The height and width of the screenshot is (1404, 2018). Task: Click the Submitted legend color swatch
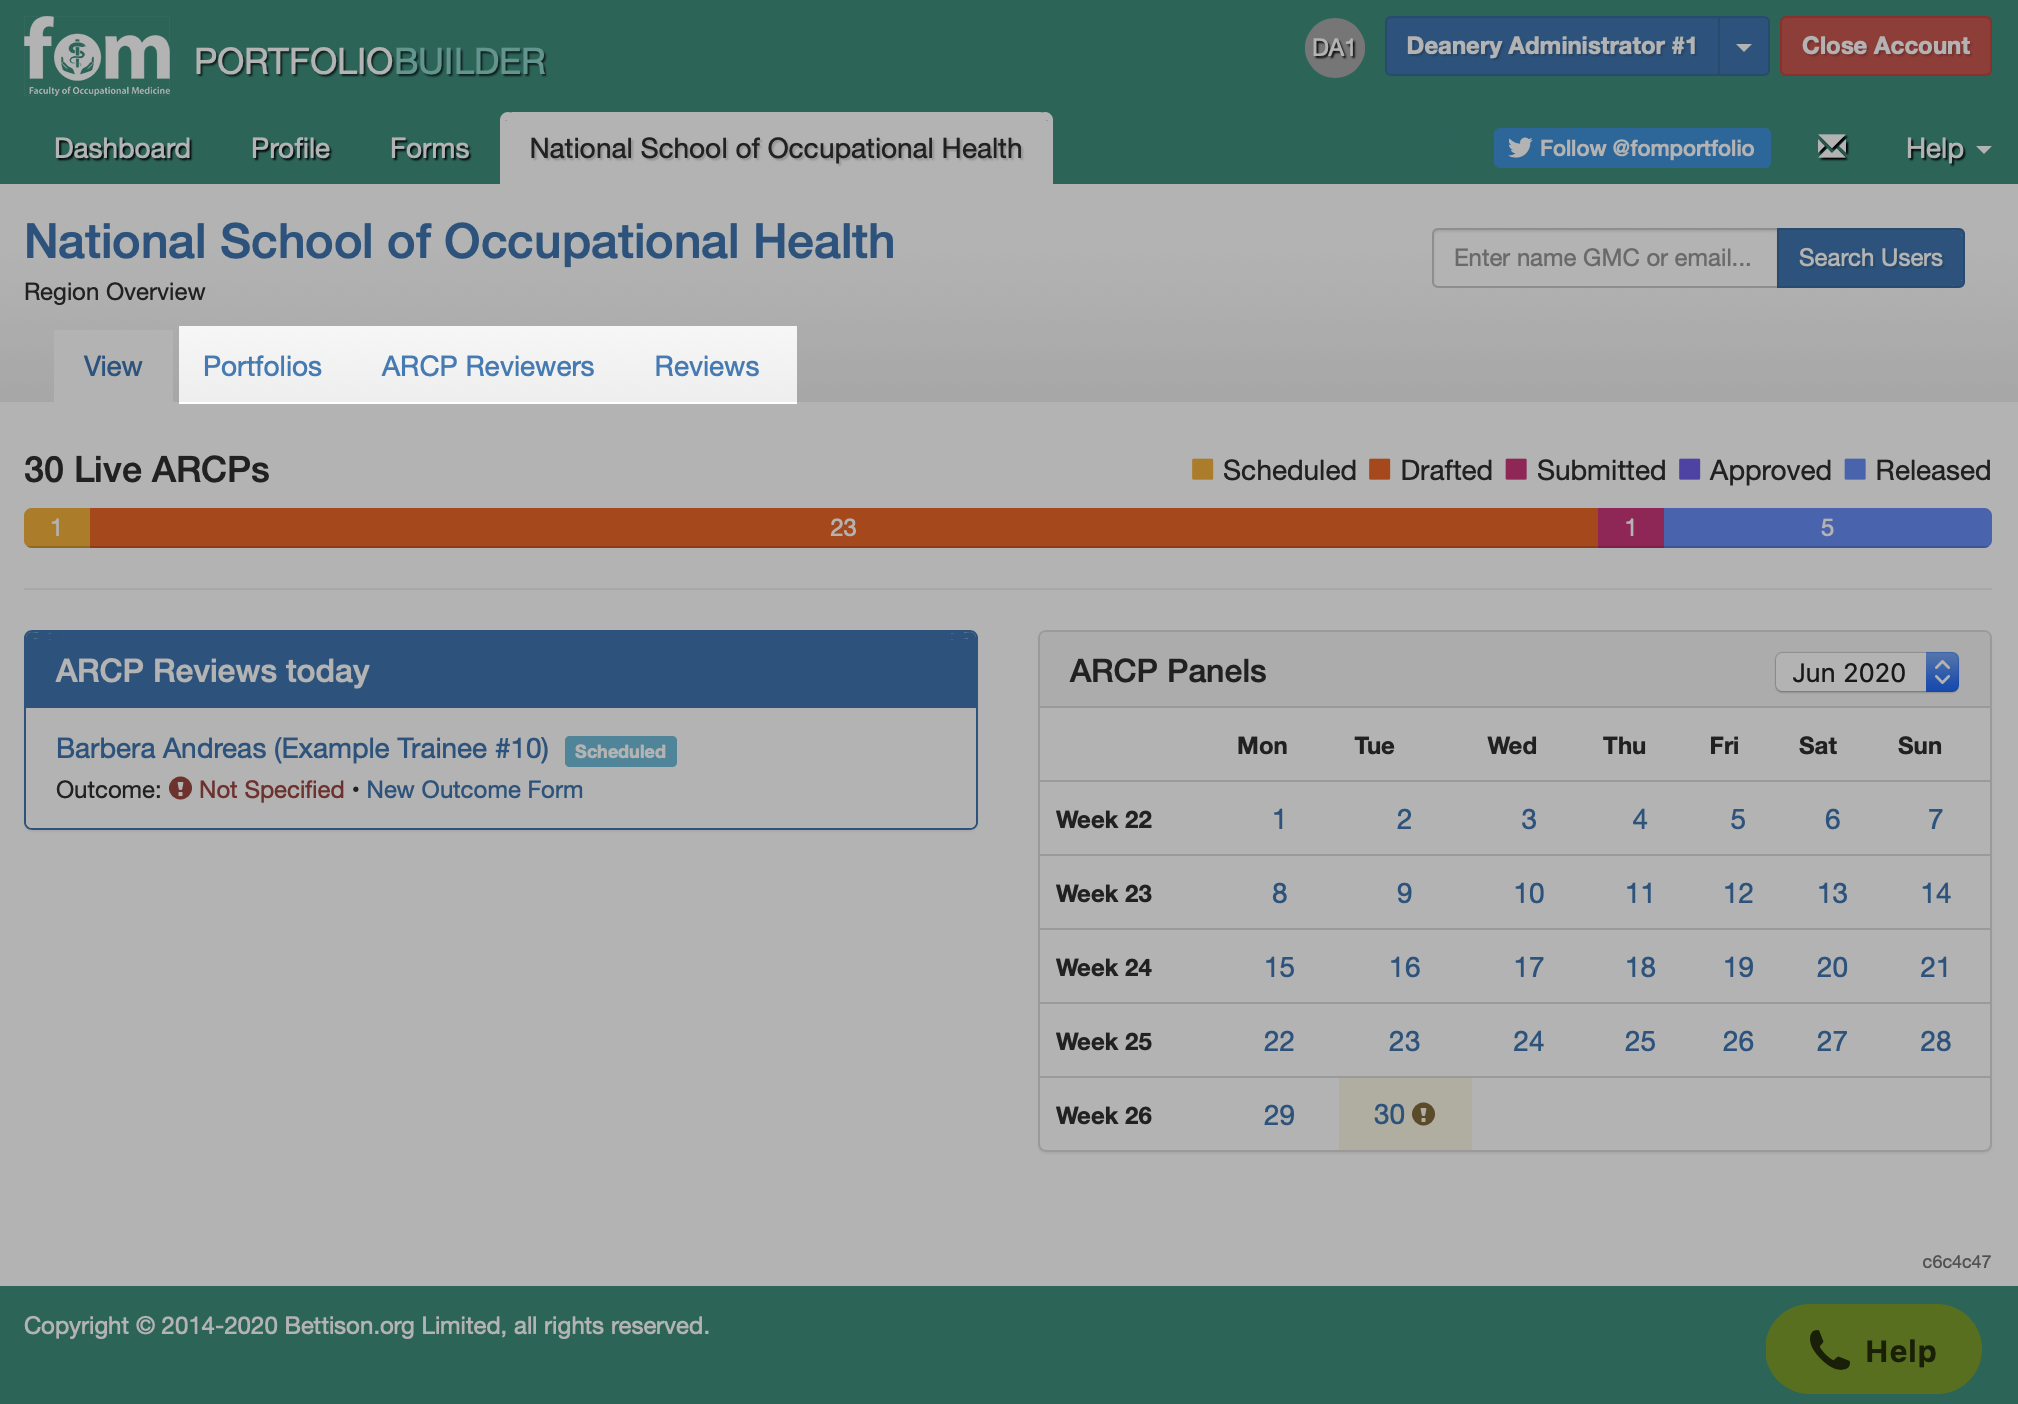tap(1516, 469)
